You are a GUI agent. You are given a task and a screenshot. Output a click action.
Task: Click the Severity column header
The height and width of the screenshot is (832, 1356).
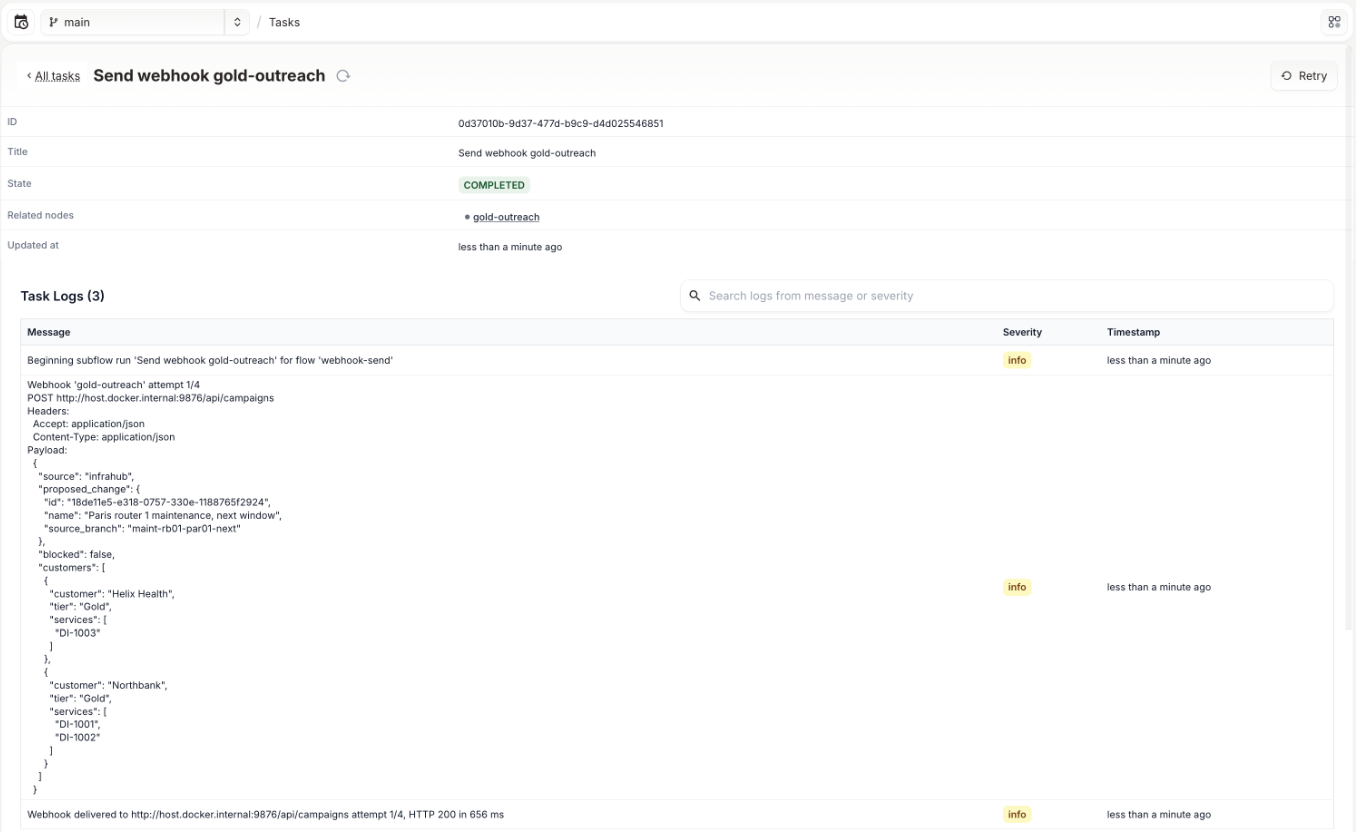point(1022,332)
